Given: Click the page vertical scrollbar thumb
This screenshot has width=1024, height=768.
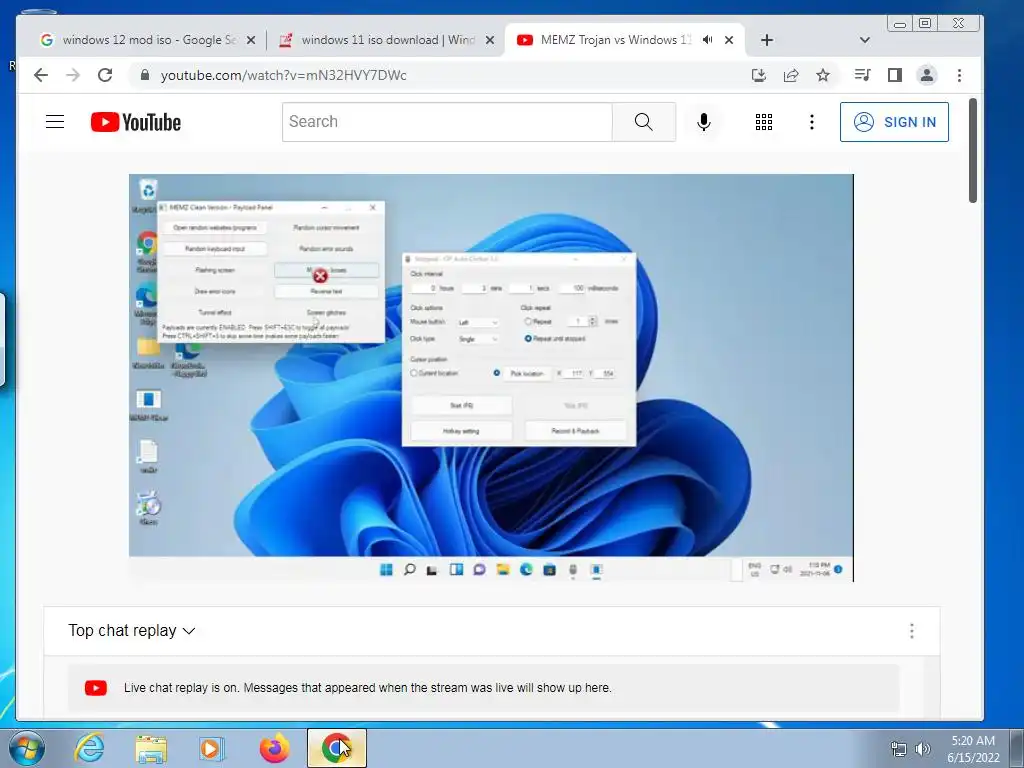Looking at the screenshot, I should (972, 152).
